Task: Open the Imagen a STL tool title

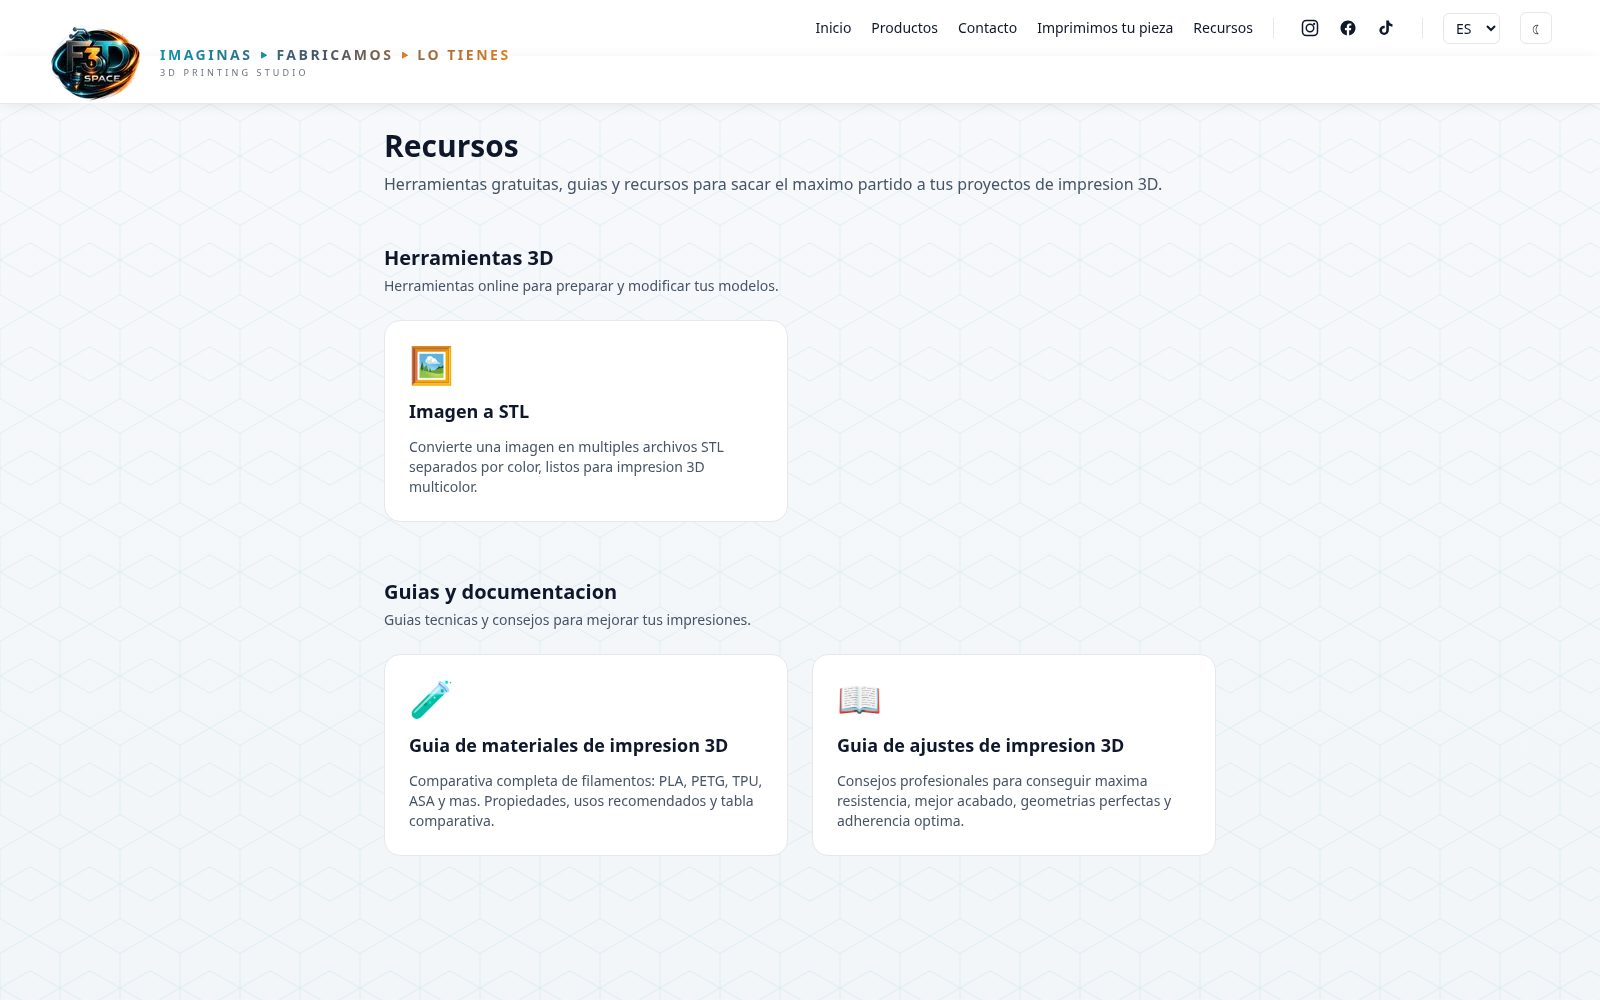Action: (x=469, y=412)
